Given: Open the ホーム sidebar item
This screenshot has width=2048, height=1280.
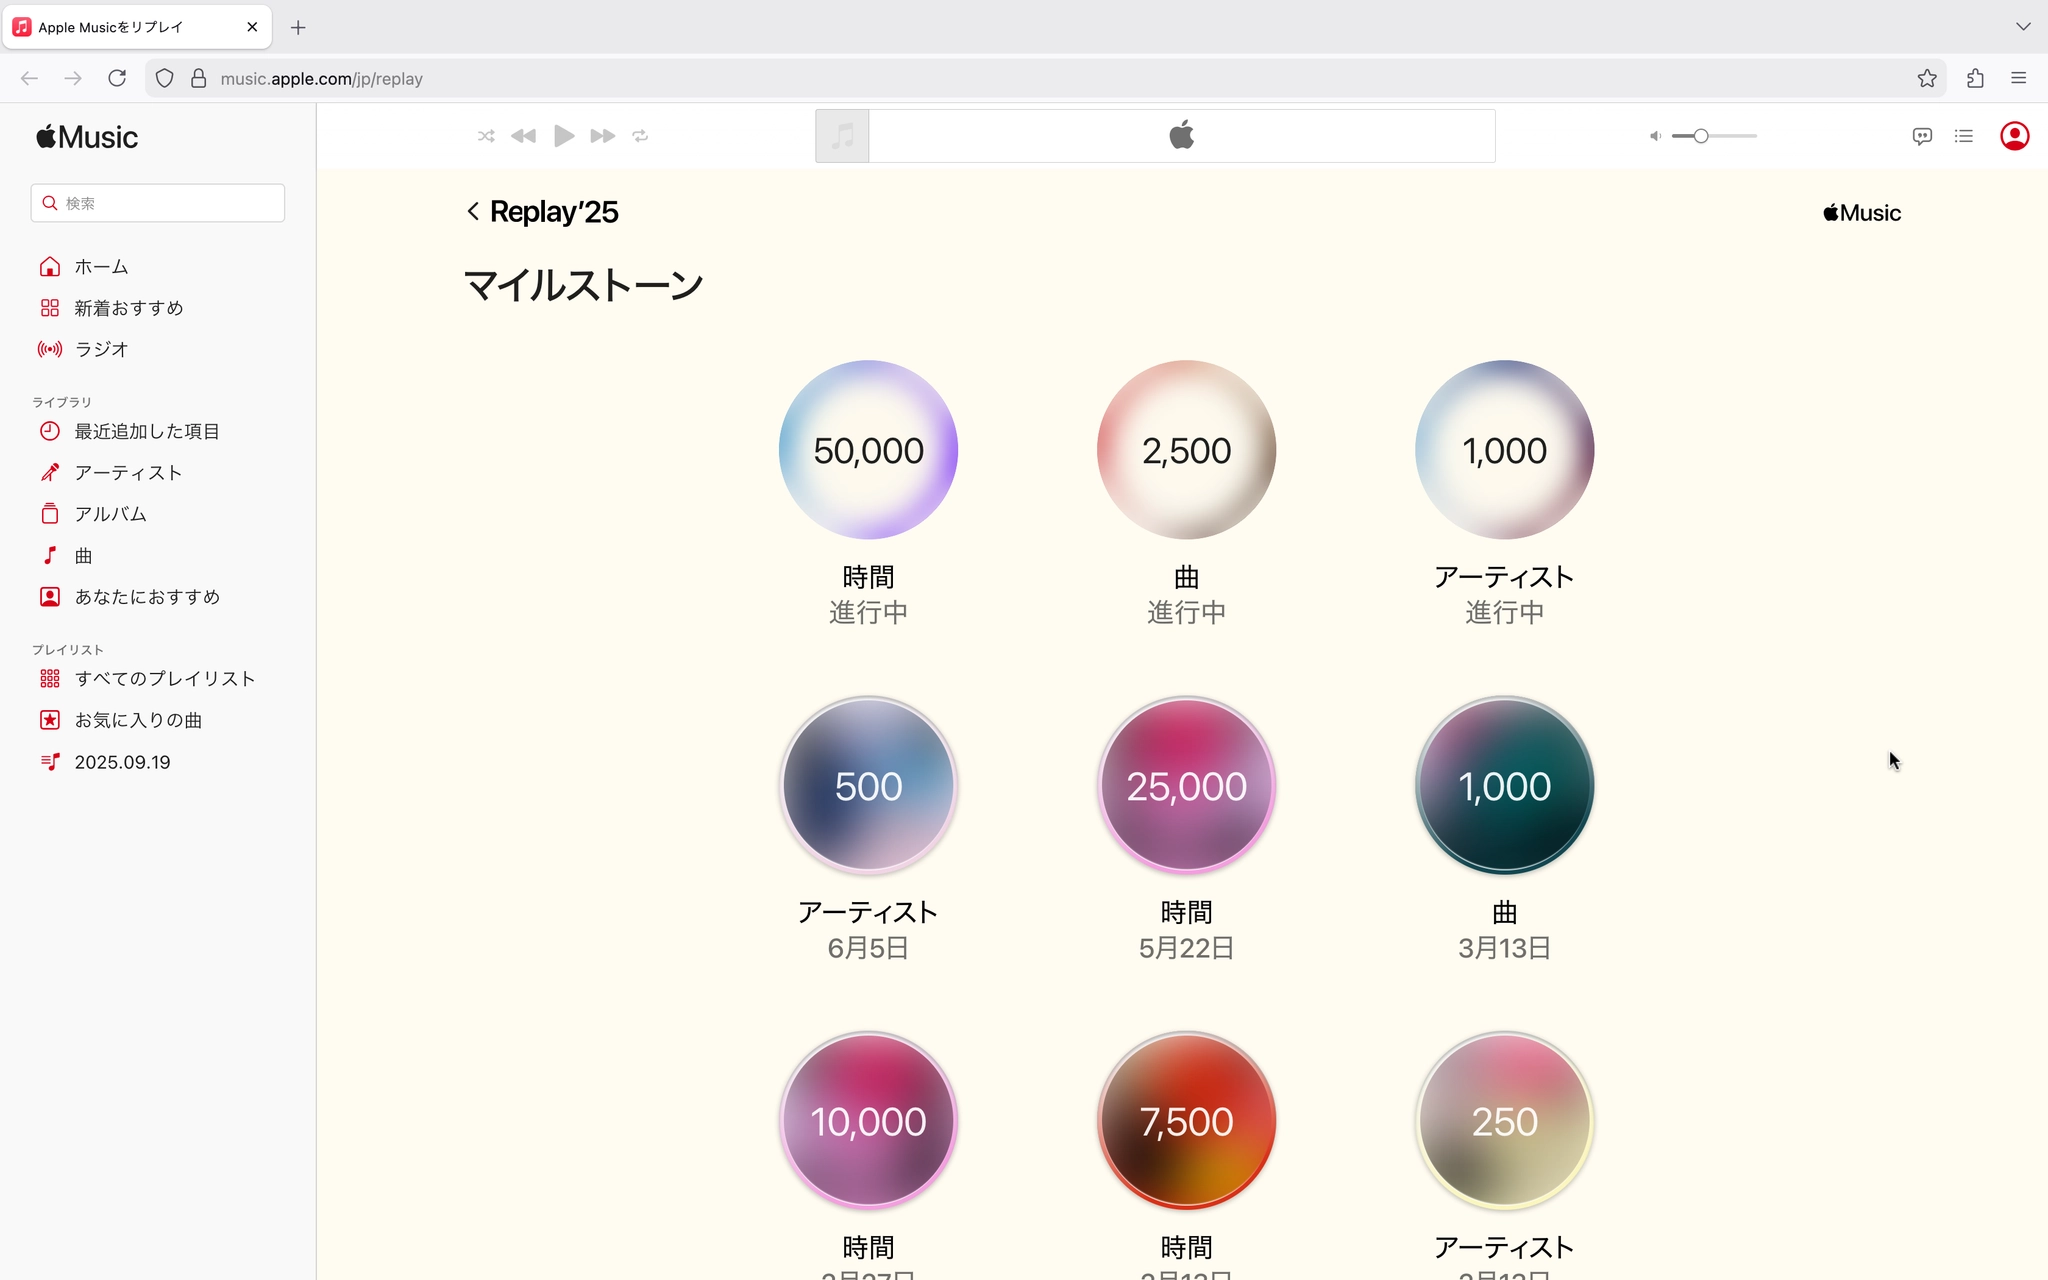Looking at the screenshot, I should 101,267.
